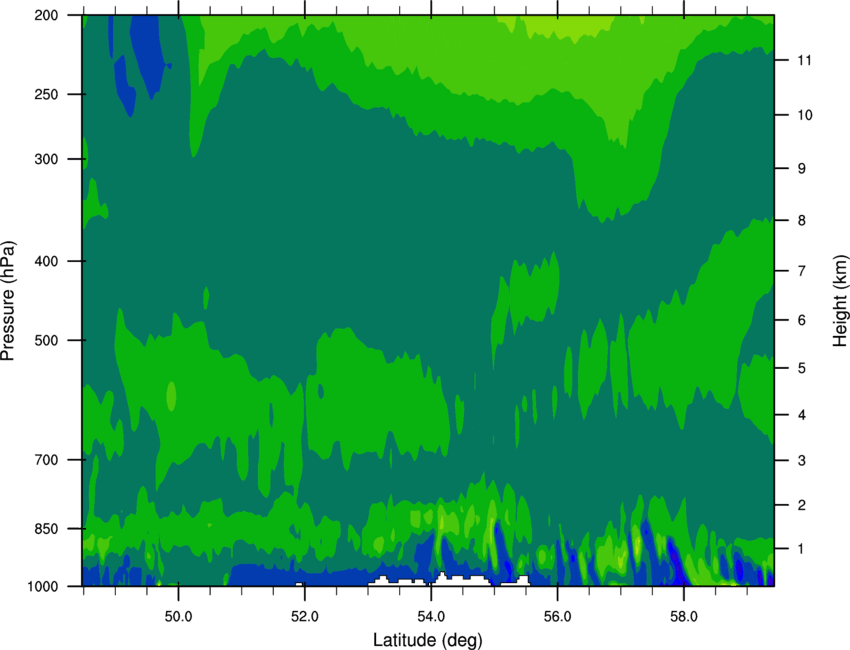Pick the 6 km height label

click(802, 320)
